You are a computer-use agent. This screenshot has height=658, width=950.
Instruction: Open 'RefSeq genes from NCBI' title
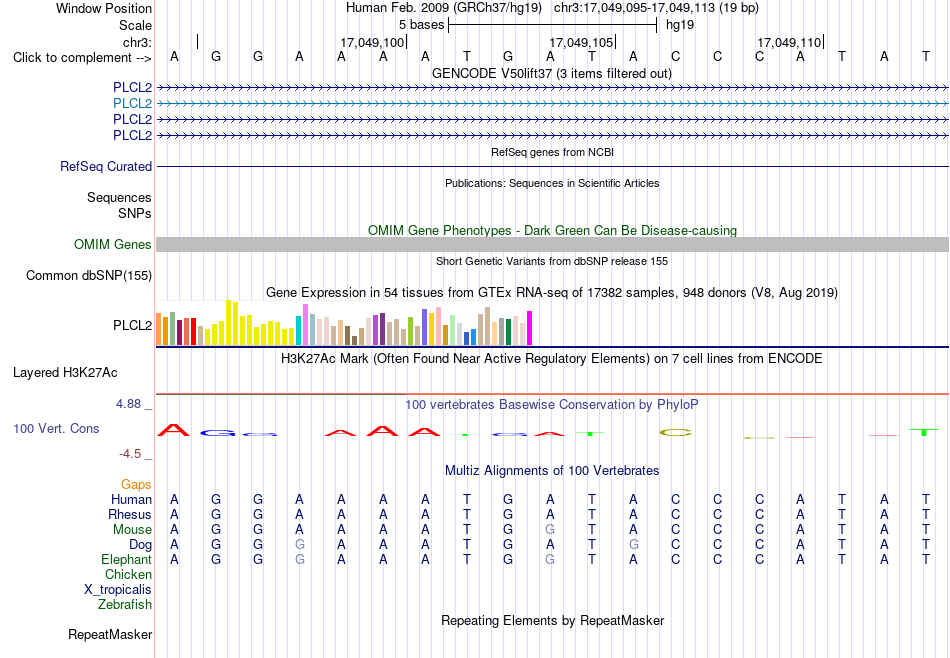click(552, 152)
